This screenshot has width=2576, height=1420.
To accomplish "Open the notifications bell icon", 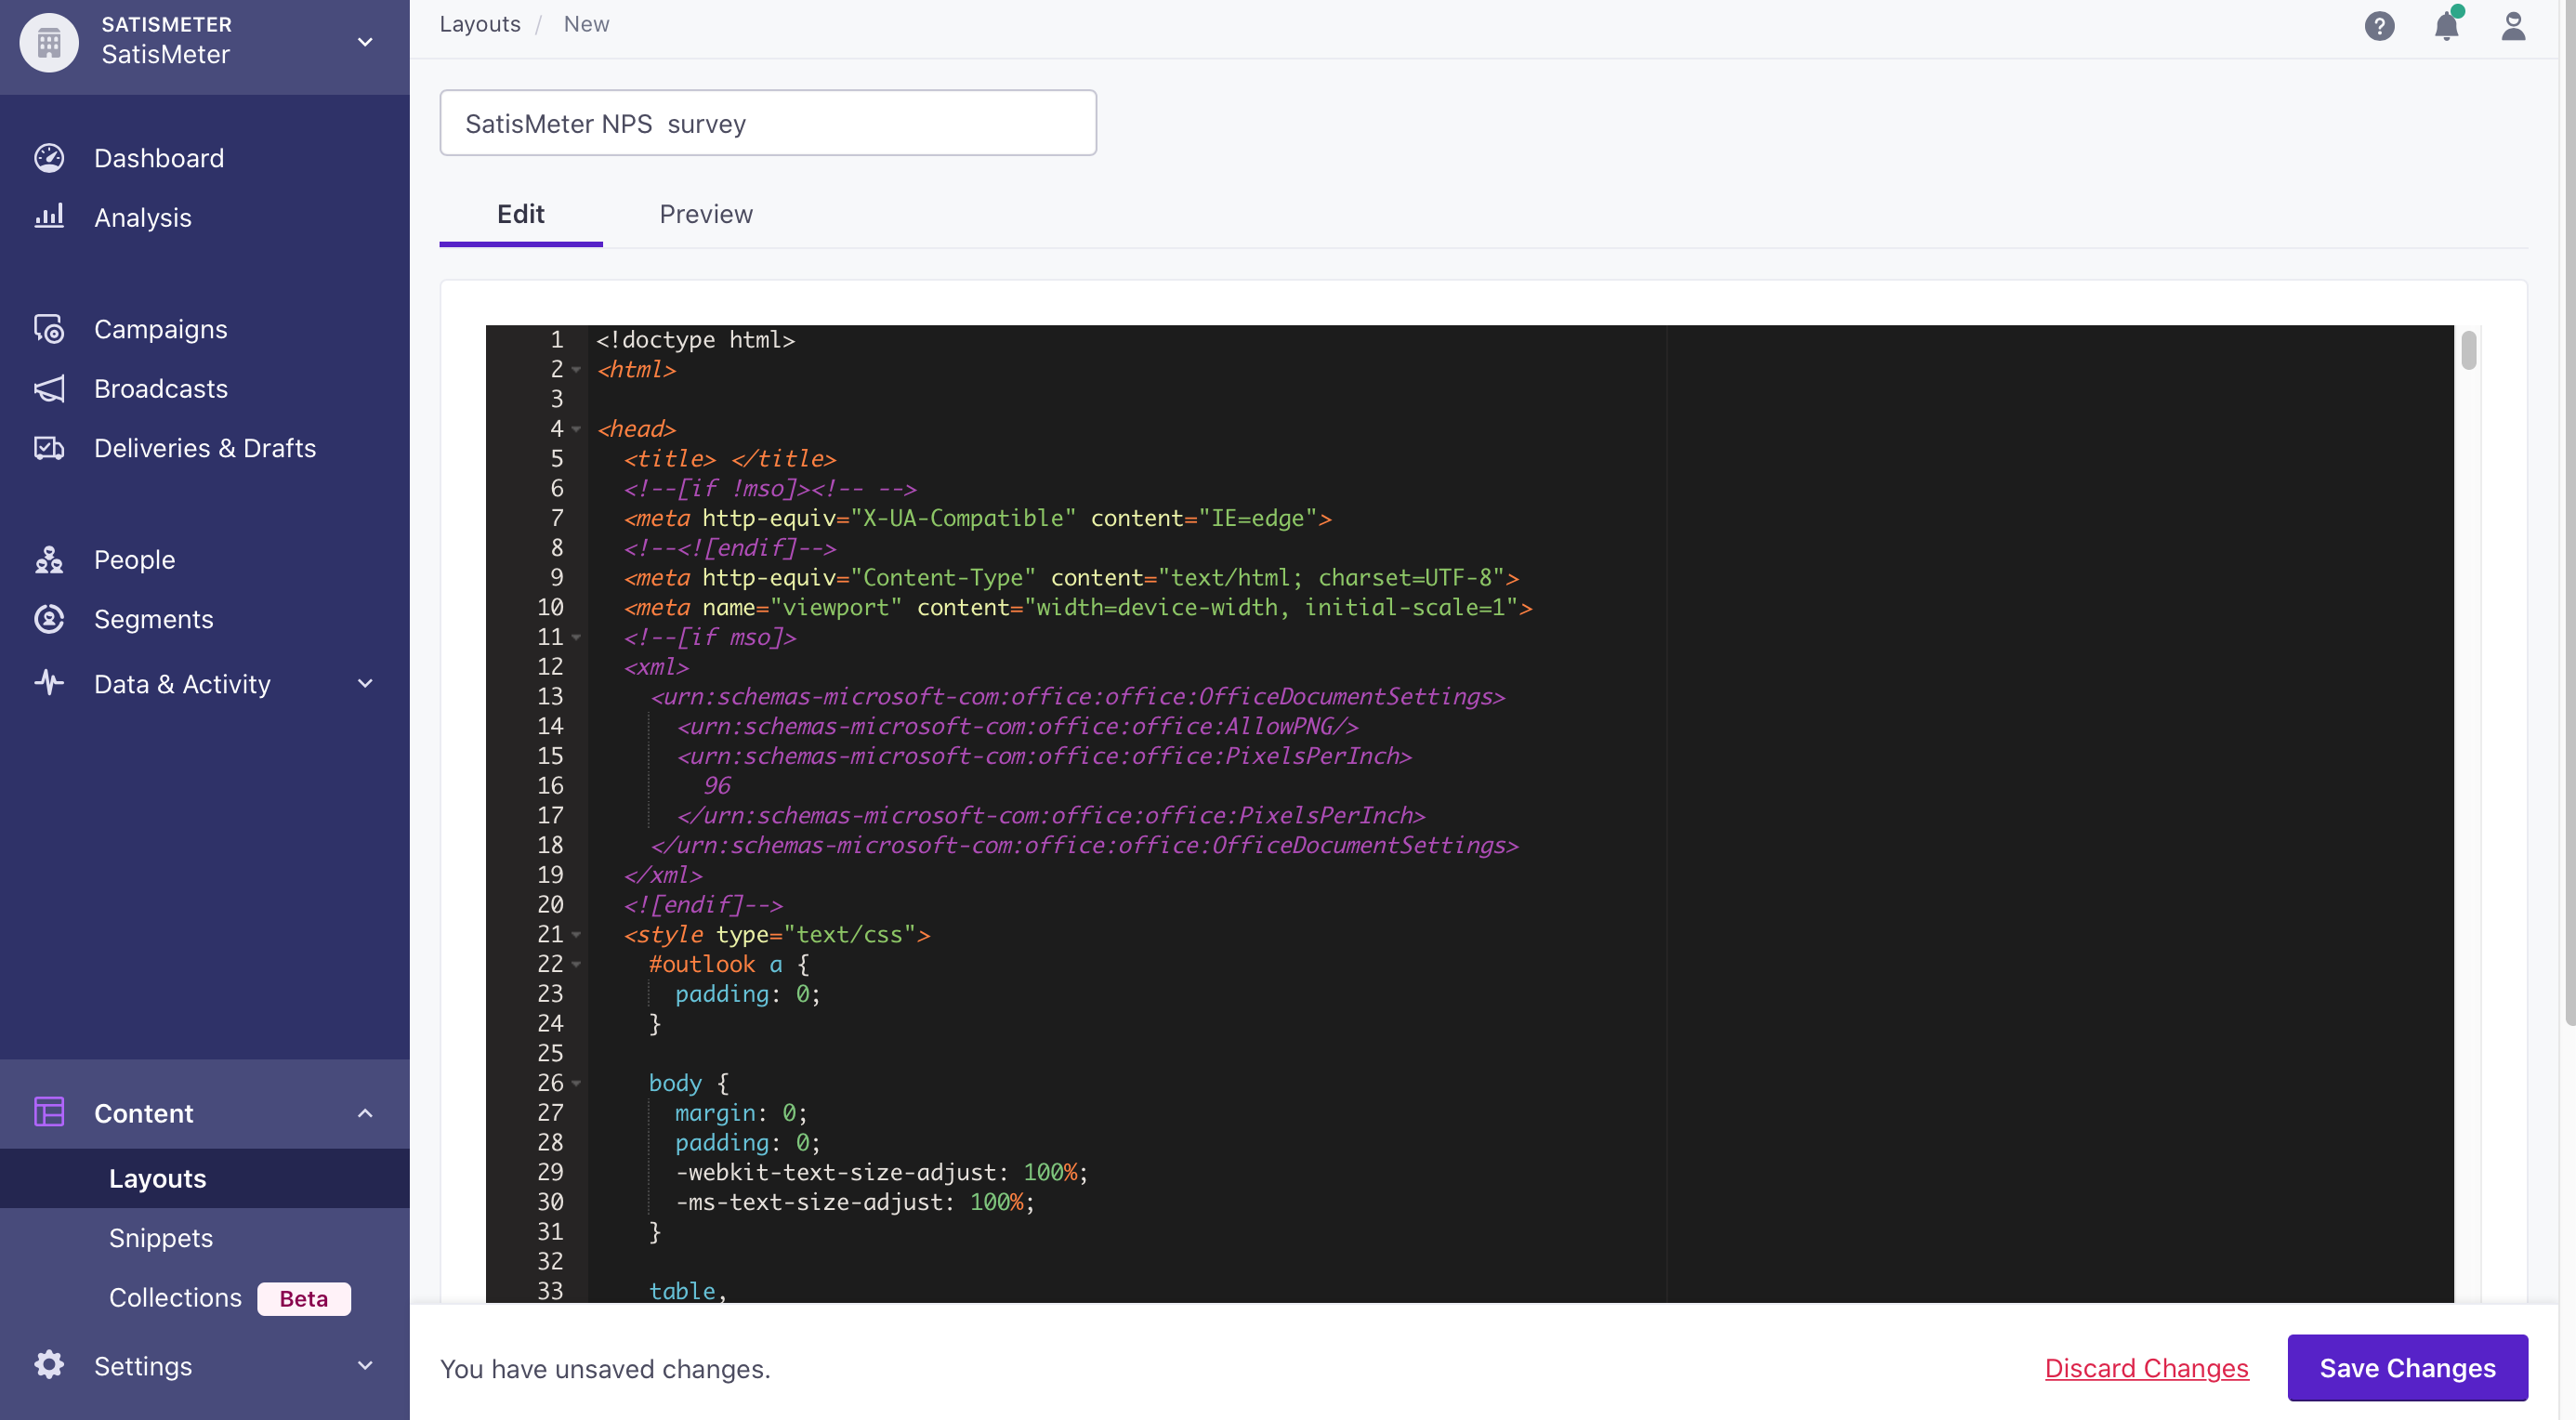I will (2446, 25).
